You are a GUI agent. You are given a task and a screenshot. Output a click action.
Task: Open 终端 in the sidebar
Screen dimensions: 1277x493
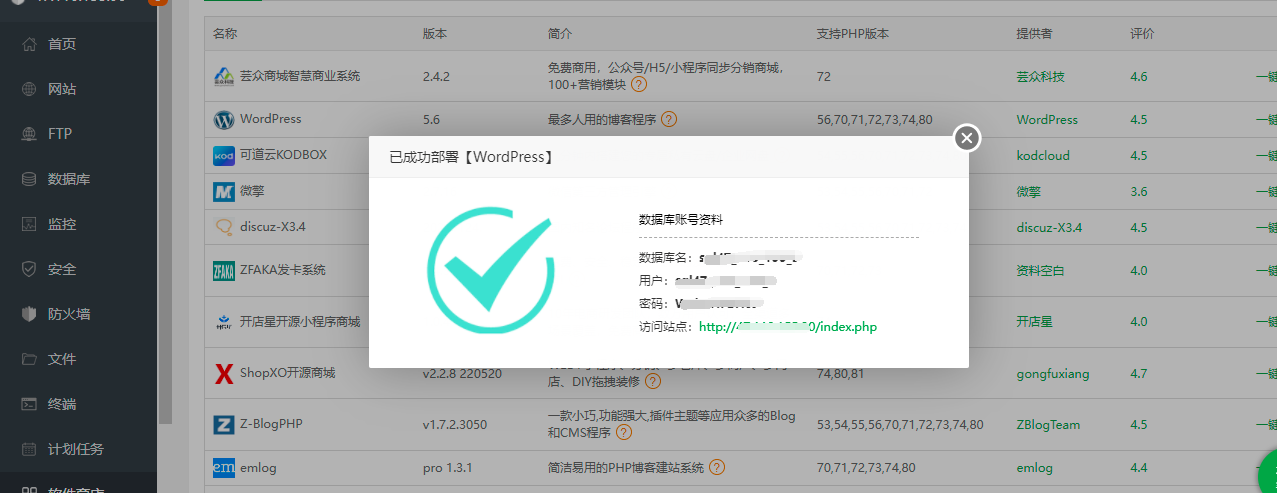tap(62, 404)
